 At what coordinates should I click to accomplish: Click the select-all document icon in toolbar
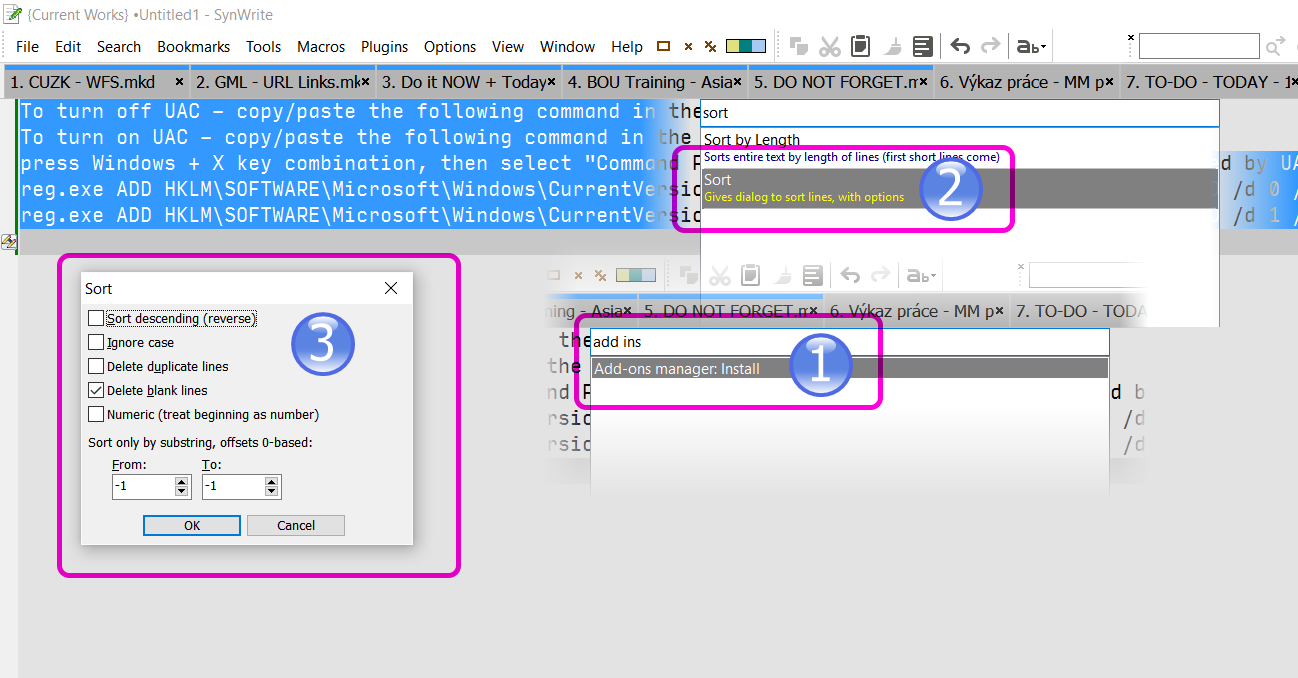coord(922,46)
